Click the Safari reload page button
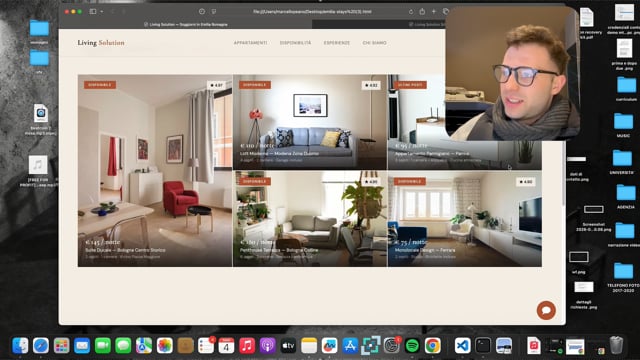The width and height of the screenshot is (640, 360). (411, 11)
